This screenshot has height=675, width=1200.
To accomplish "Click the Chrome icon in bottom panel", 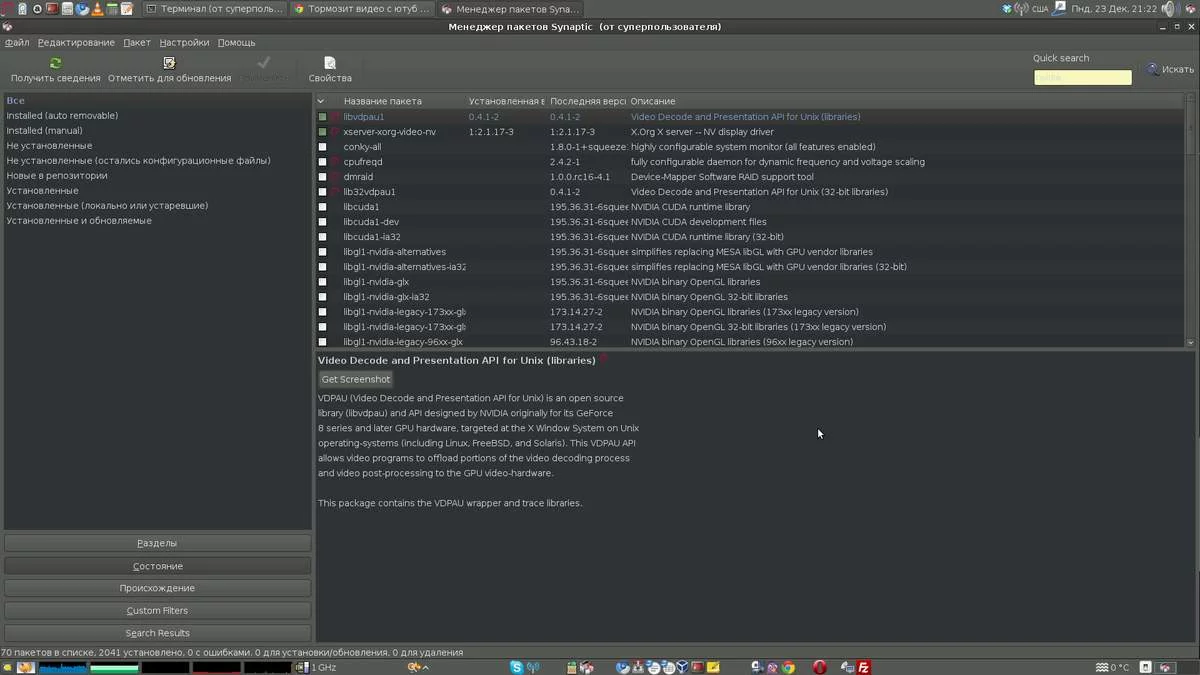I will (x=788, y=667).
